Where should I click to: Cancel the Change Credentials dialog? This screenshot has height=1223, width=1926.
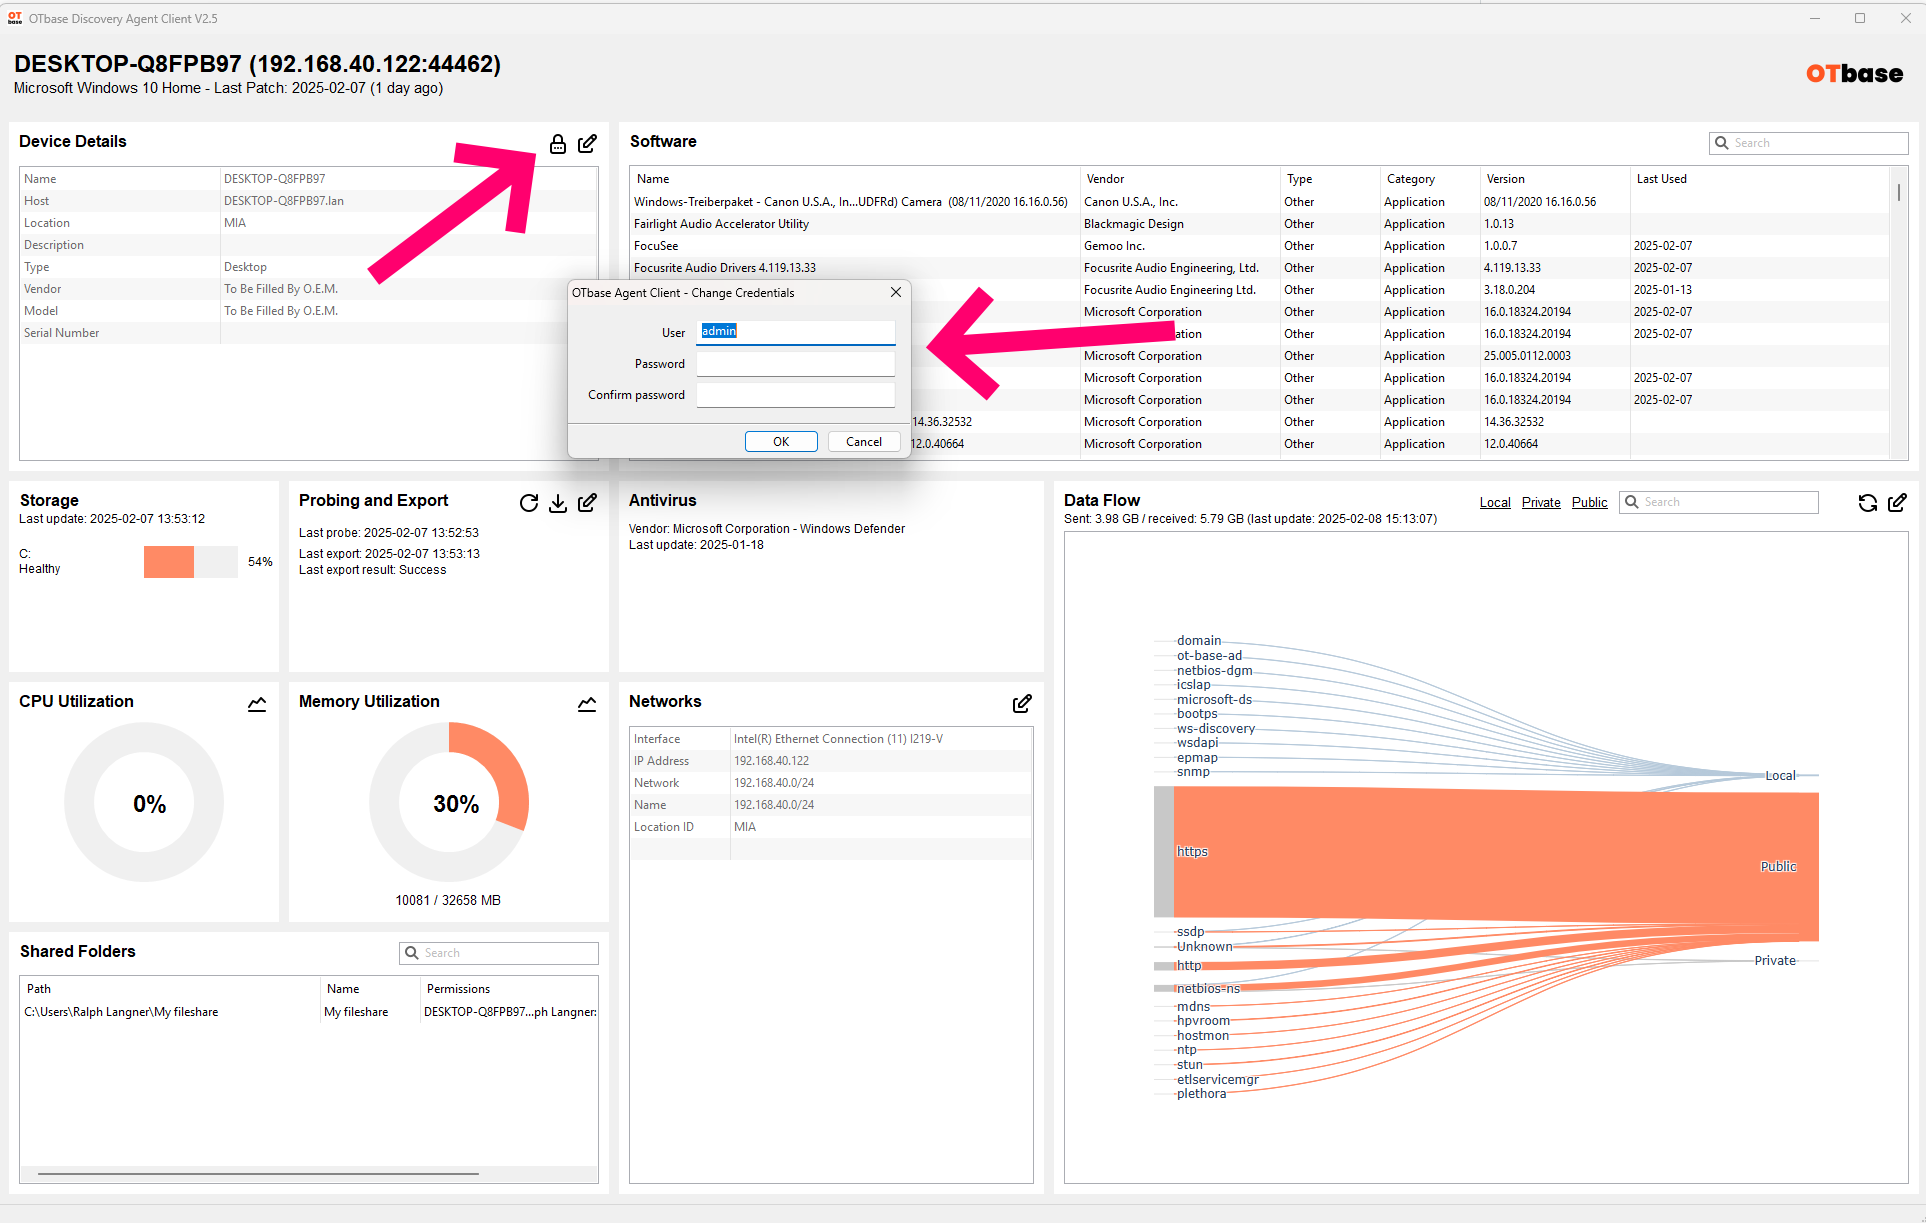(864, 441)
